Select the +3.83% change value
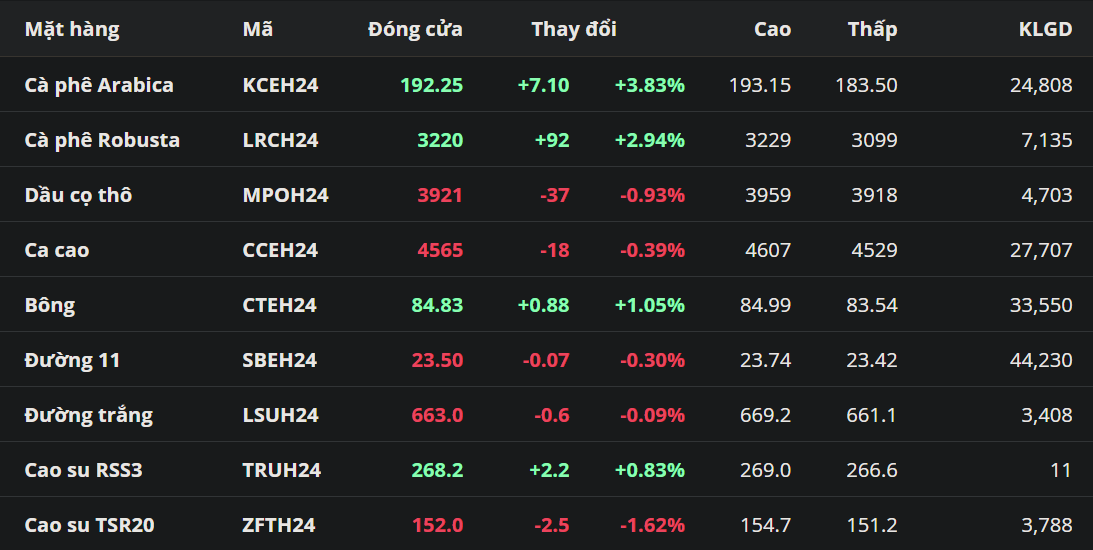 (x=649, y=85)
